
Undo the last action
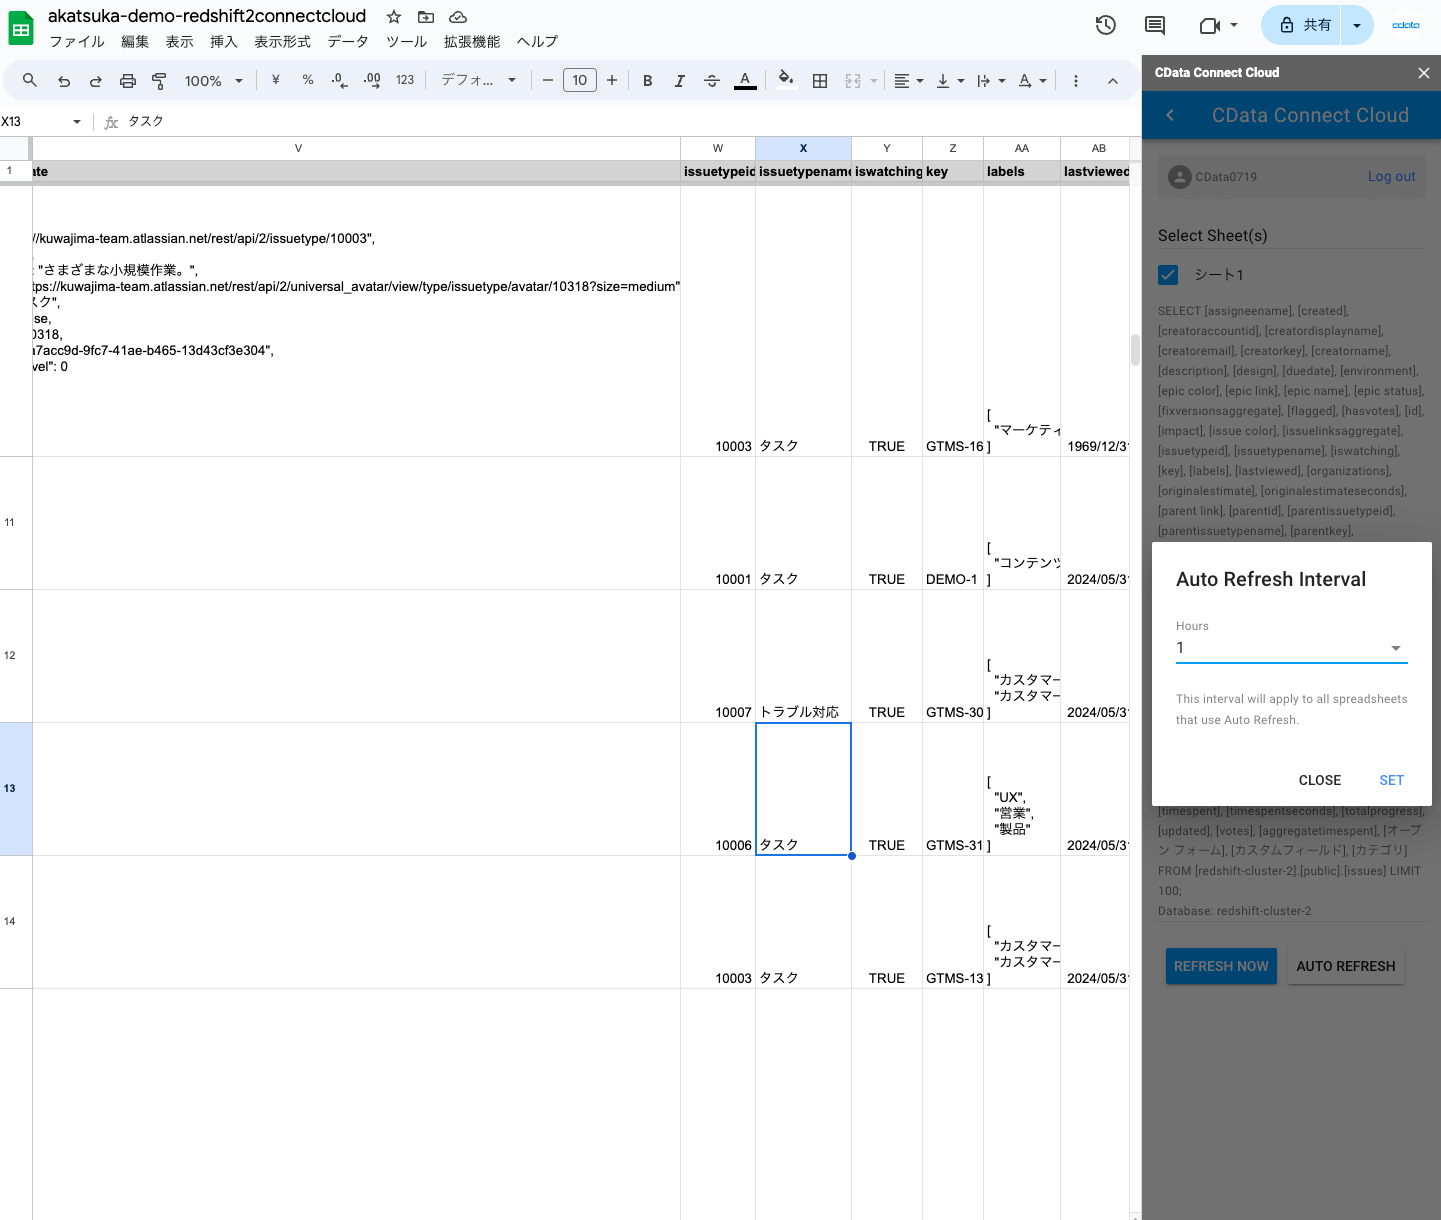pyautogui.click(x=64, y=81)
